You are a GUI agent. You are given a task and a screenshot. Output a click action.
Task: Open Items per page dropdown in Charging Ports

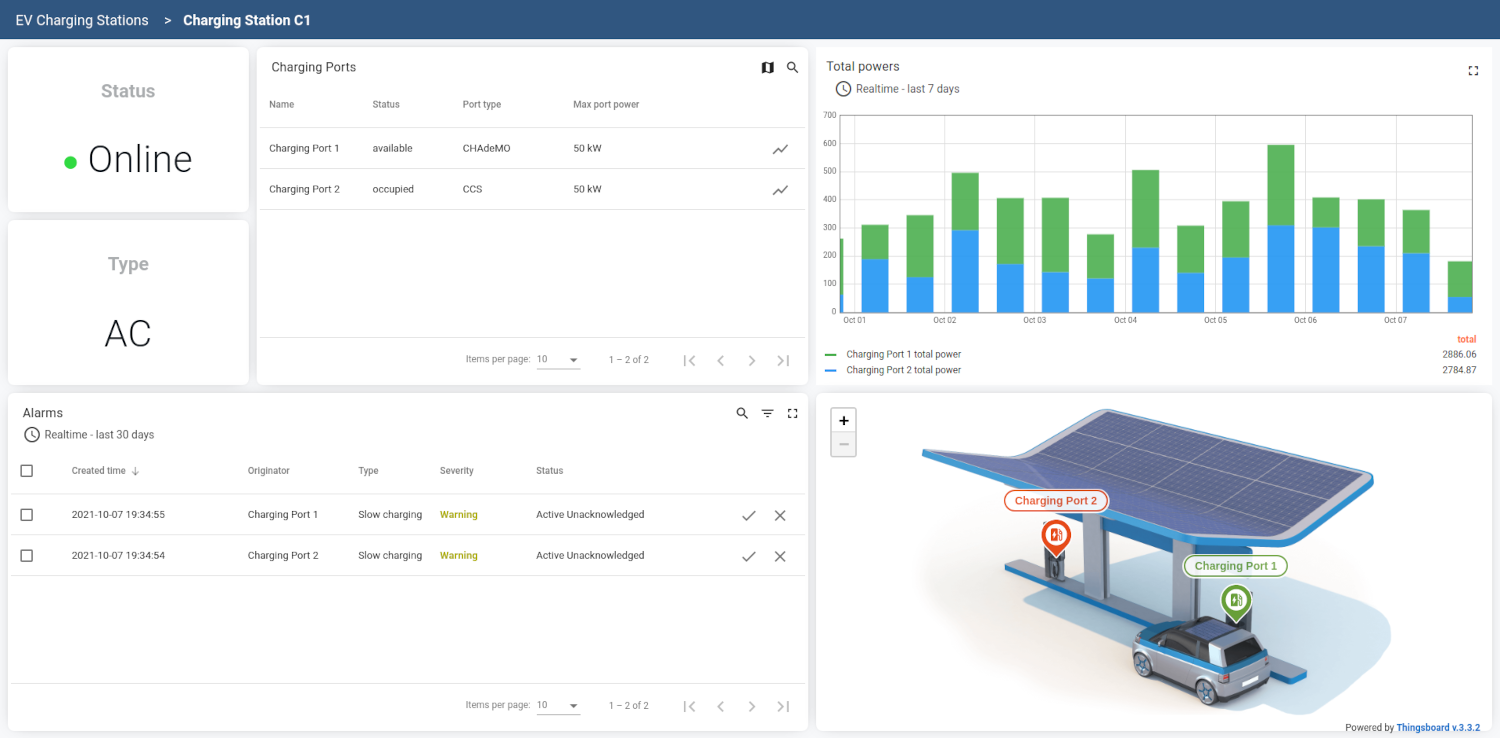click(x=558, y=360)
